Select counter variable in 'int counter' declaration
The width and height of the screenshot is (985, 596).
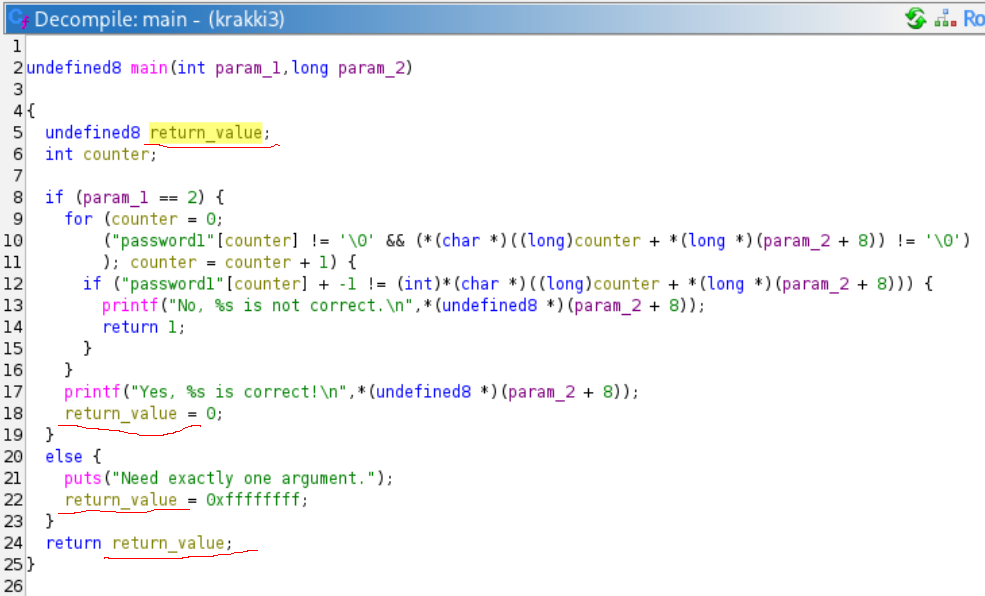pyautogui.click(x=119, y=154)
